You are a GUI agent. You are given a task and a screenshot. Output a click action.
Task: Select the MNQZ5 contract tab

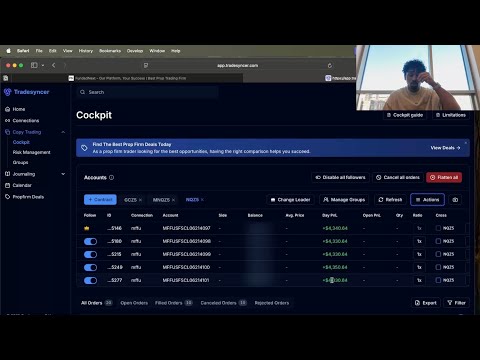(x=161, y=200)
